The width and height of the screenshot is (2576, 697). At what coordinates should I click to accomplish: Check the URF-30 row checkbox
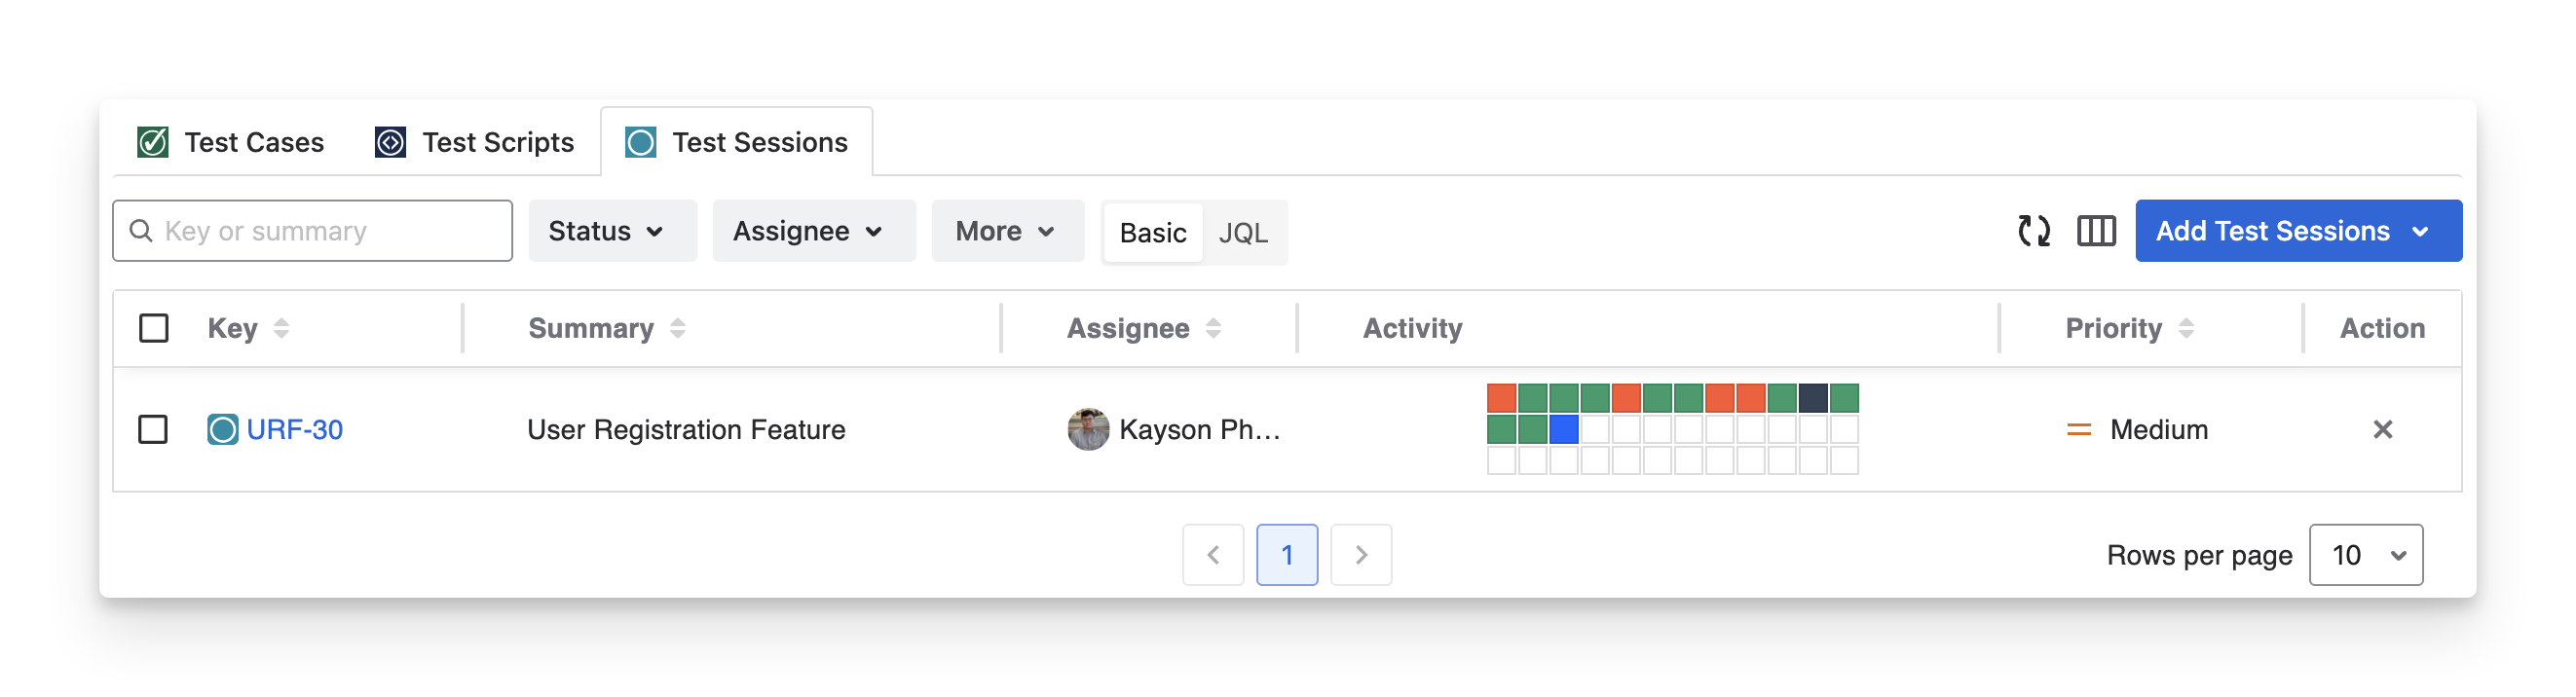tap(153, 429)
